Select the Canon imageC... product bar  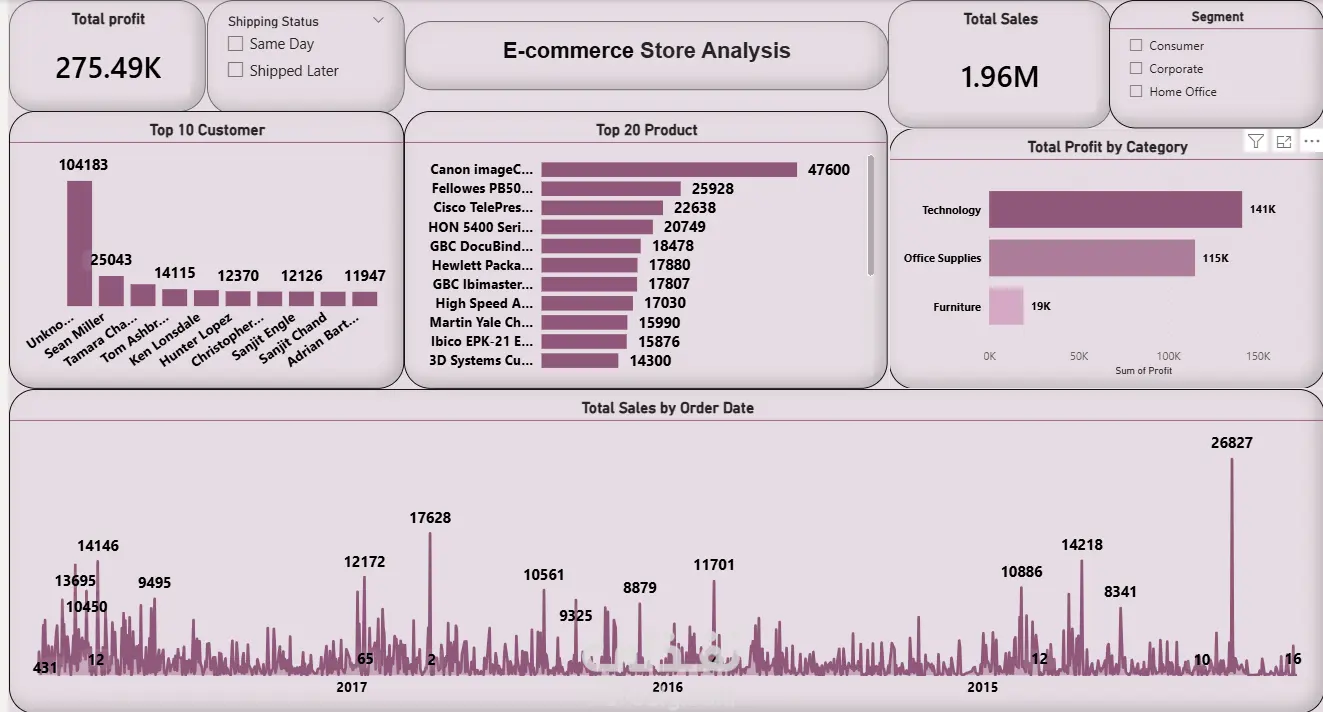(x=669, y=170)
